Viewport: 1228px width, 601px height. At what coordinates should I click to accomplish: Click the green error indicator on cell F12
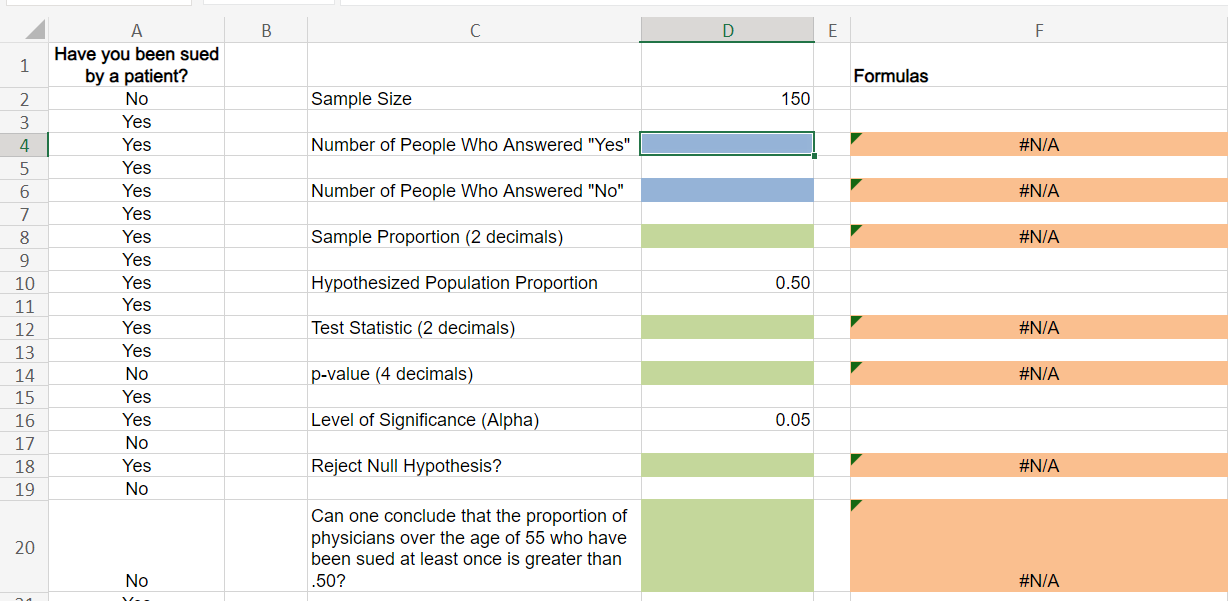tap(855, 320)
